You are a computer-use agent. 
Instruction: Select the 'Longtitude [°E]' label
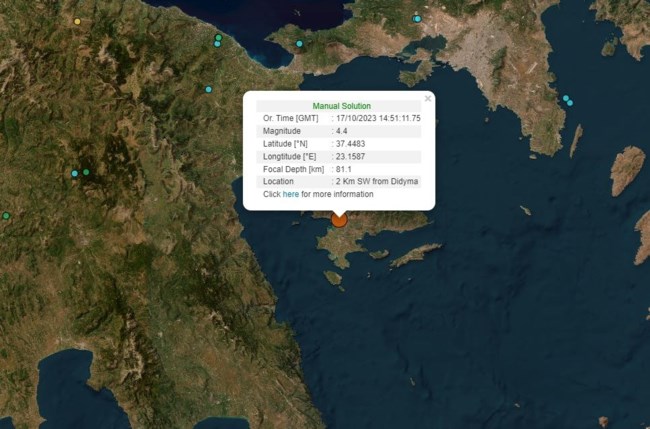pyautogui.click(x=289, y=157)
